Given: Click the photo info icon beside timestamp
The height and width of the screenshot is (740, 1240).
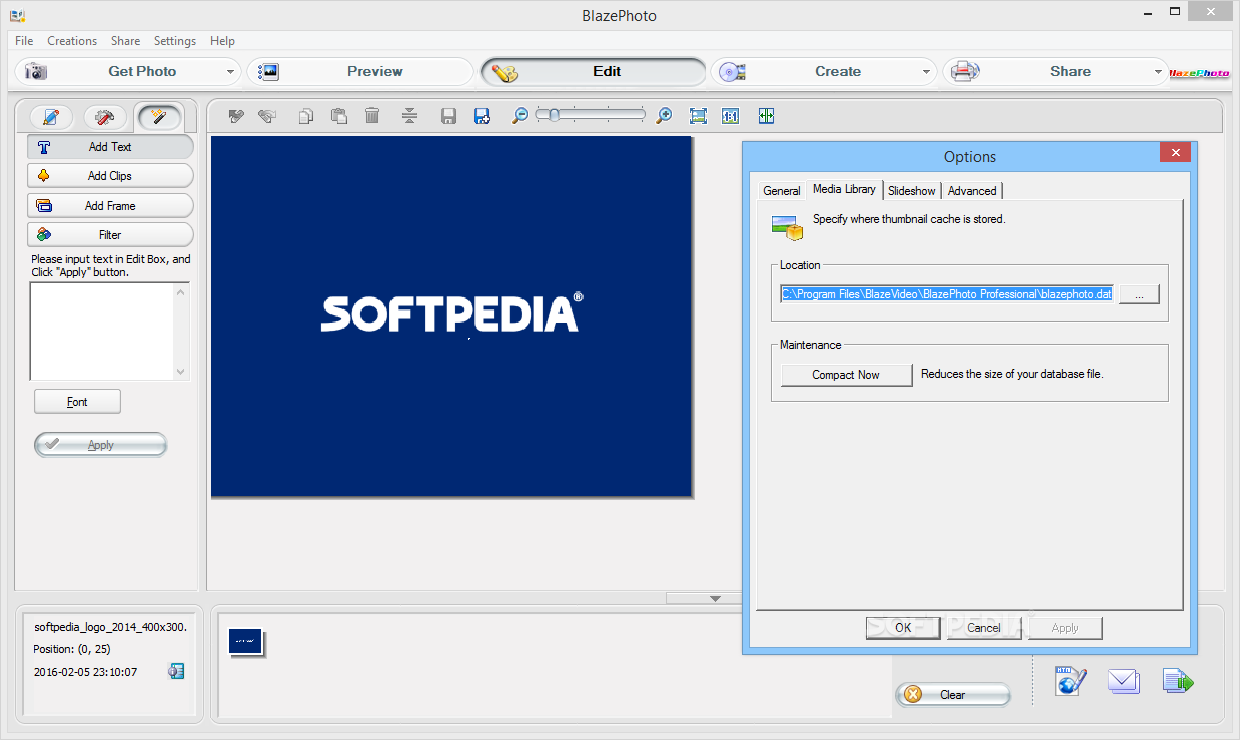Looking at the screenshot, I should click(176, 671).
